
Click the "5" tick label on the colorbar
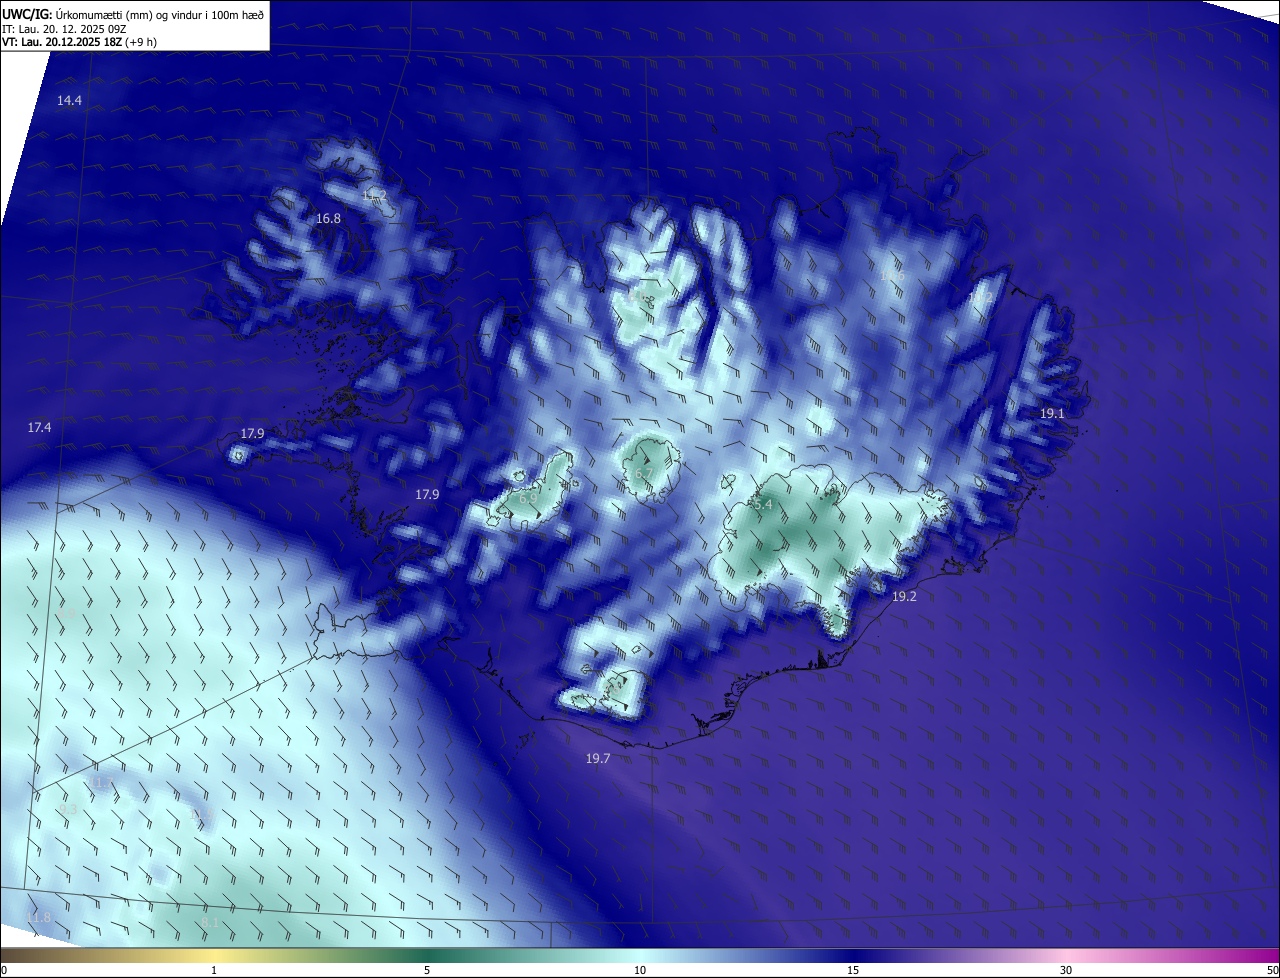point(427,970)
